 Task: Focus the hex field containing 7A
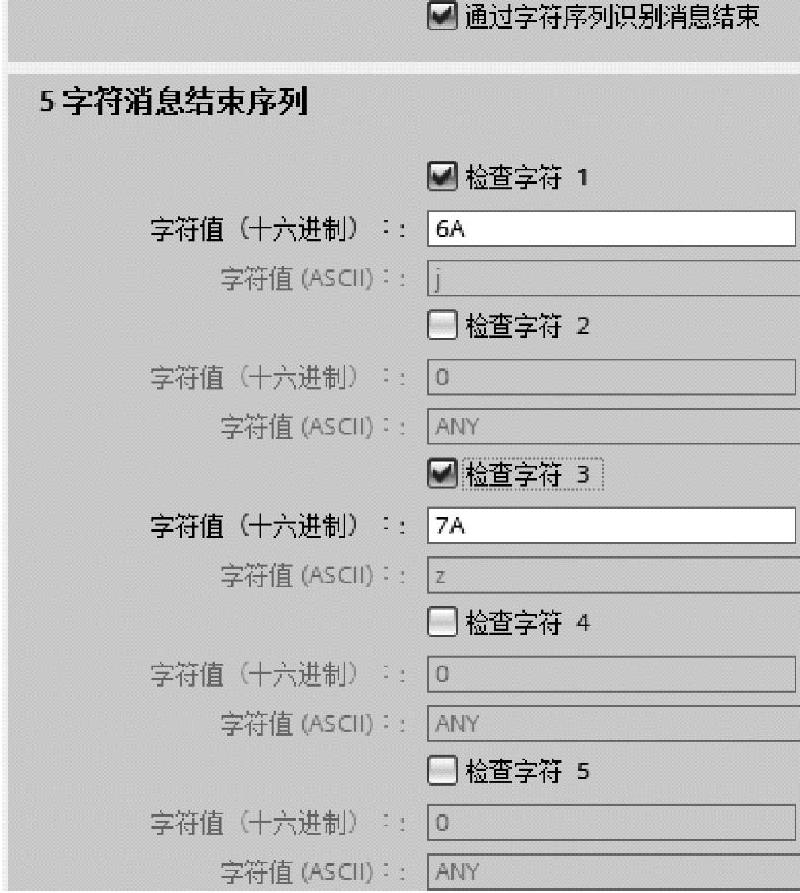coord(612,526)
